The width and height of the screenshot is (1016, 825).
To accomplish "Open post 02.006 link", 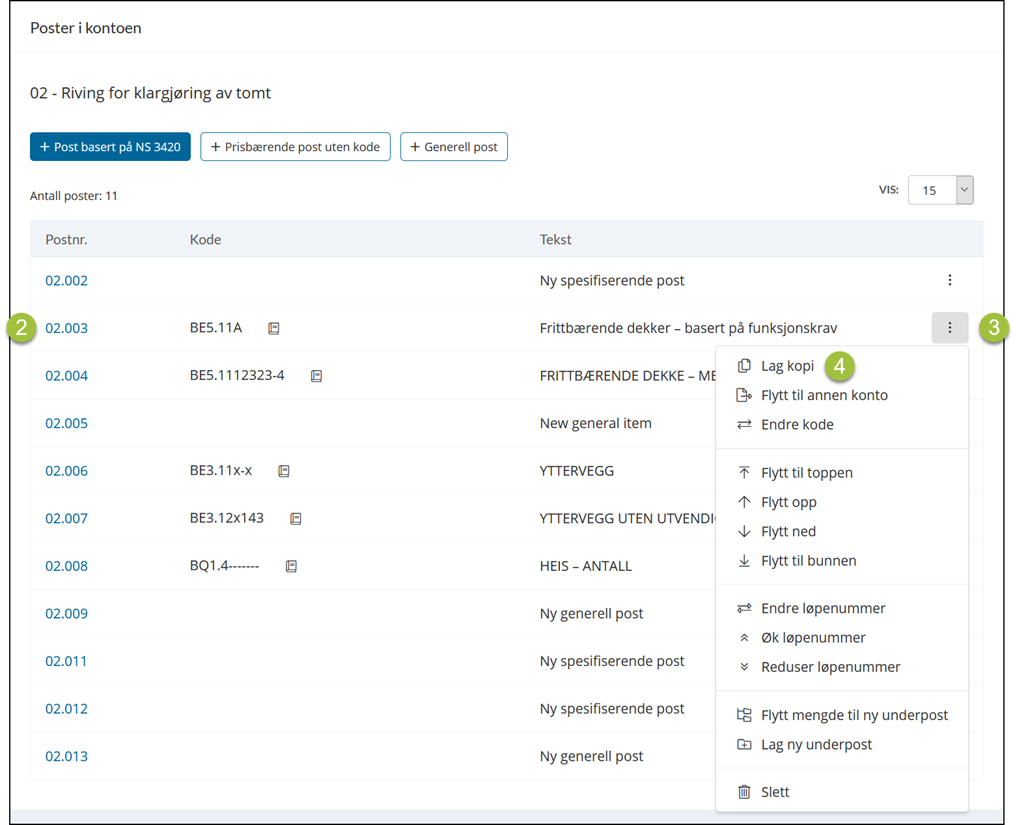I will pos(66,471).
